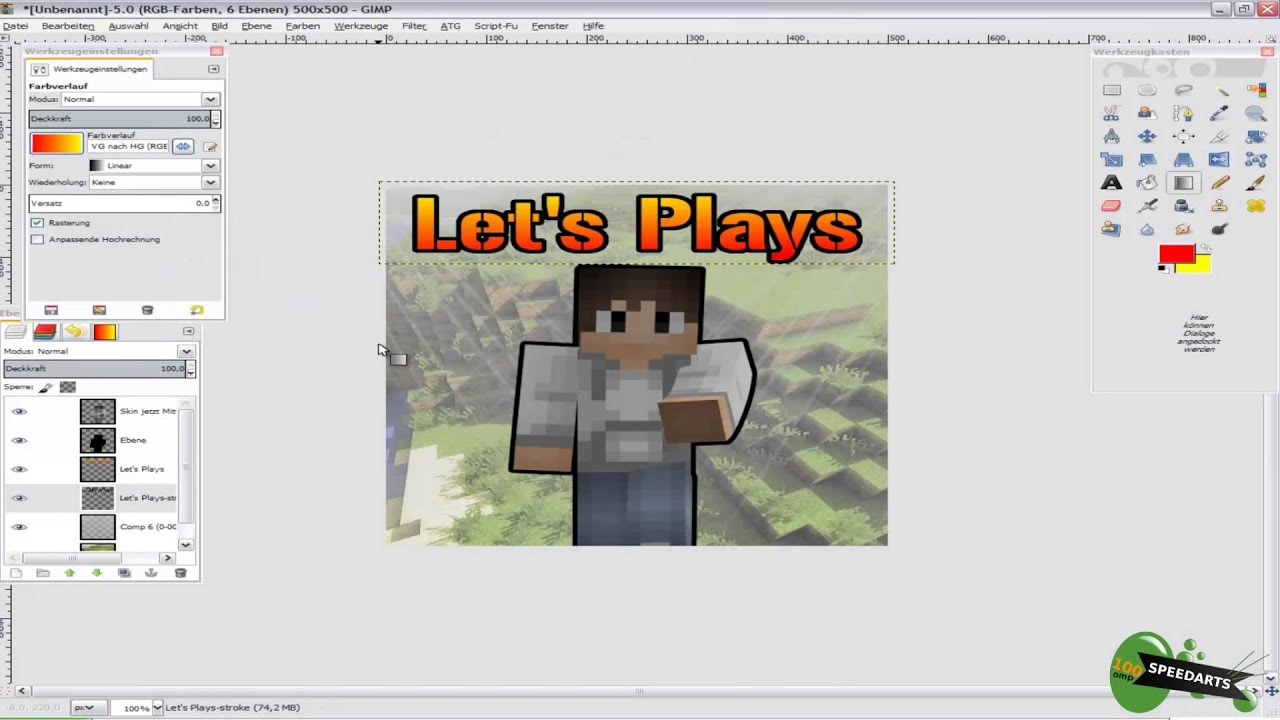The image size is (1280, 720).
Task: Click the red foreground color swatch
Action: (x=1177, y=254)
